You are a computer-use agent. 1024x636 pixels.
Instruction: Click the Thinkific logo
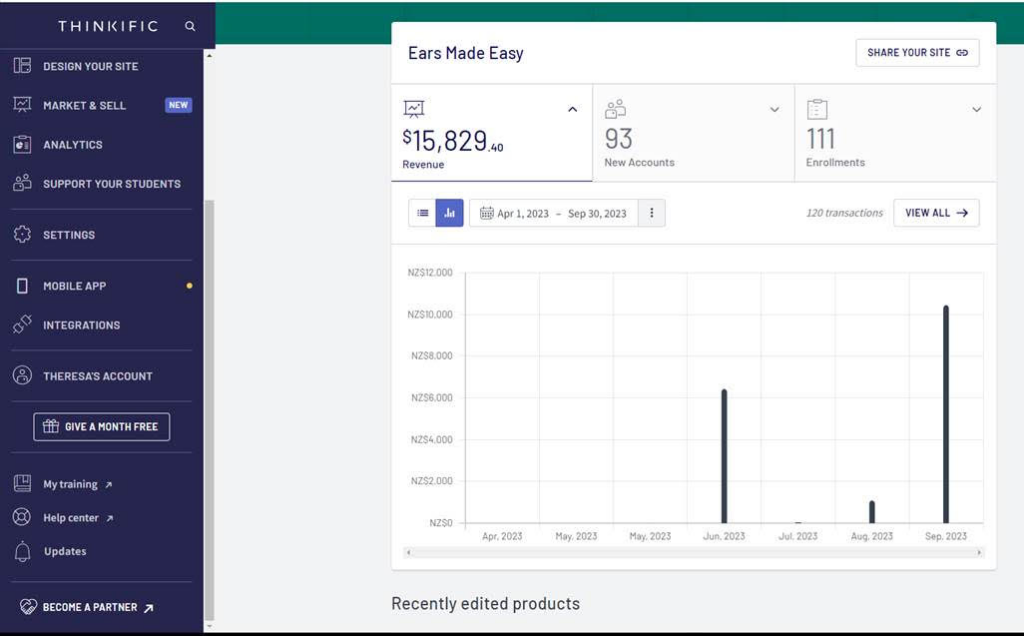108,26
